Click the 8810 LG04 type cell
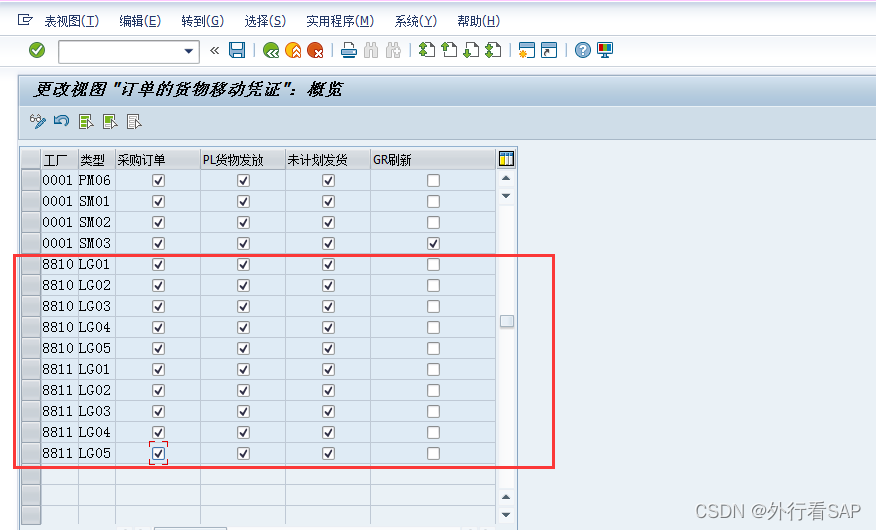Viewport: 876px width, 530px height. 96,327
